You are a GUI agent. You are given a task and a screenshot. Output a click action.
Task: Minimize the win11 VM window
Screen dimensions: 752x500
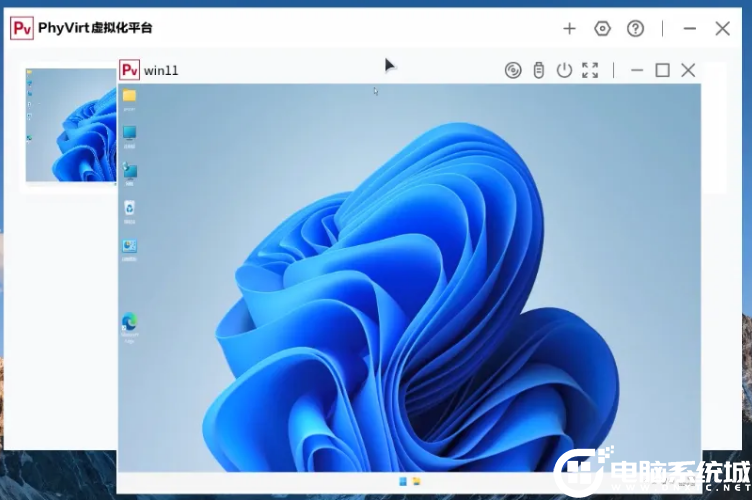(x=637, y=70)
